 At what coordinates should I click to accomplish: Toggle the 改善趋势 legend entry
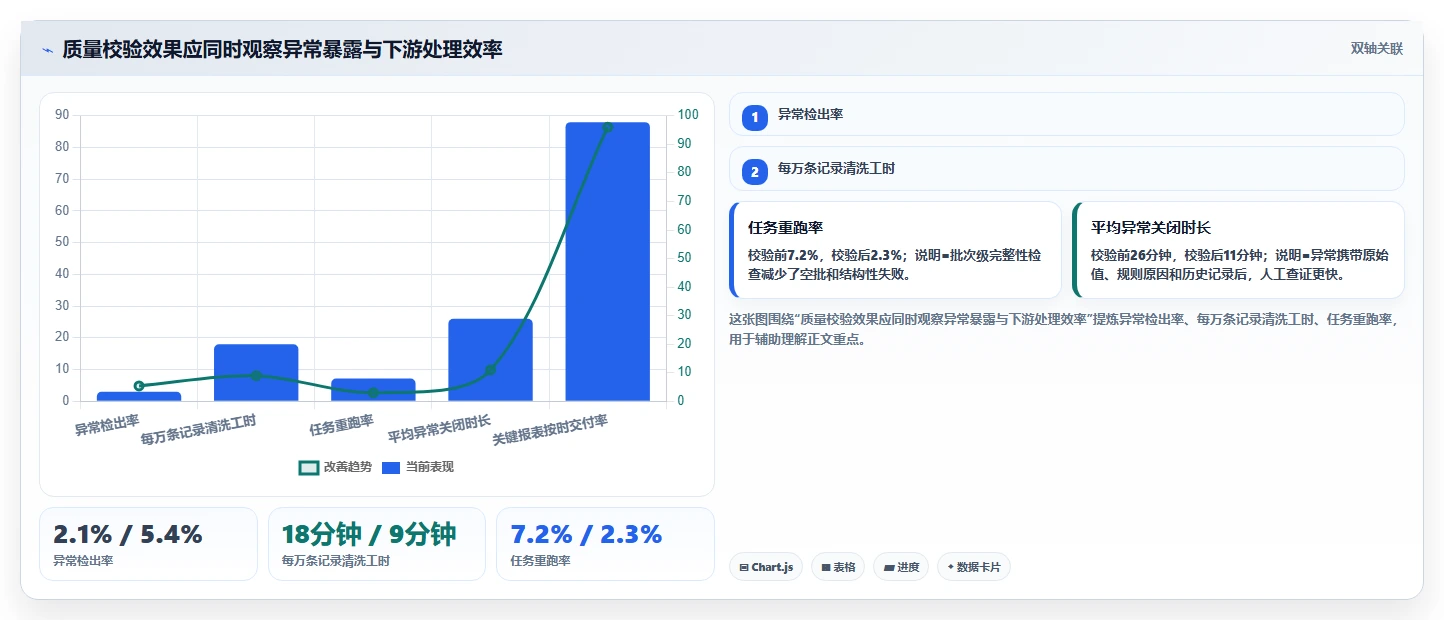click(x=335, y=467)
